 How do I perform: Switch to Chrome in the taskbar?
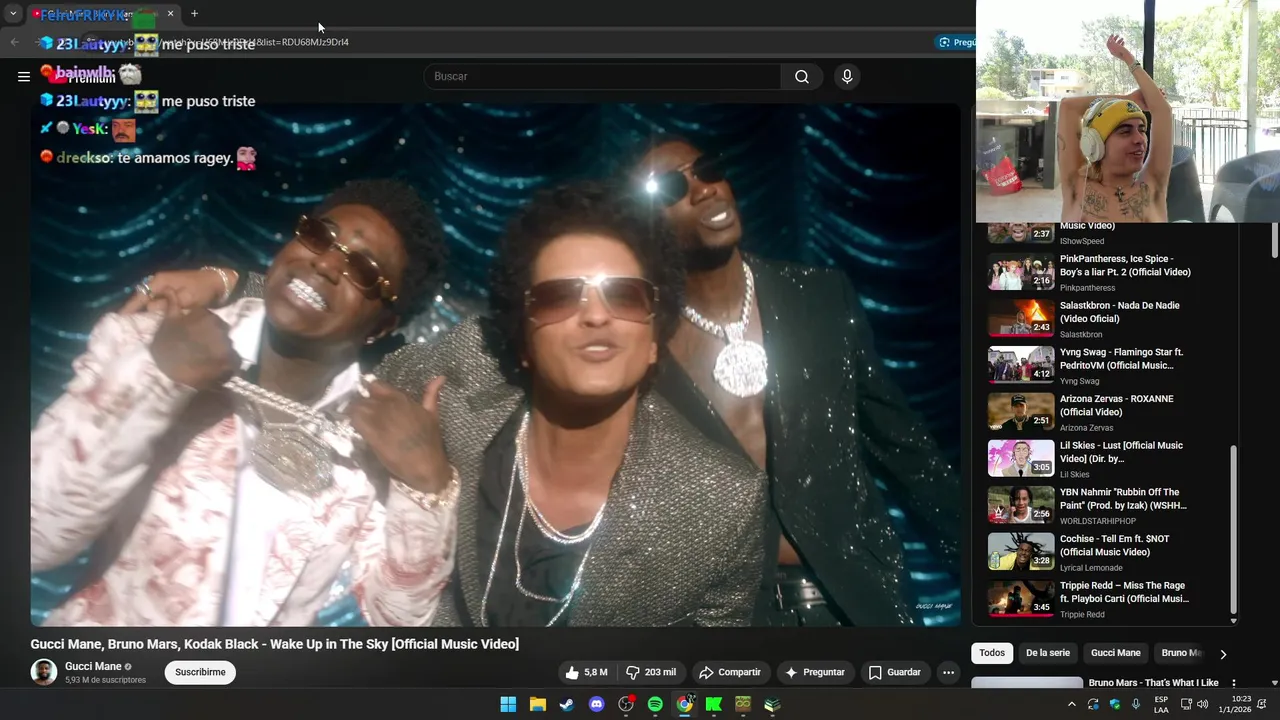pos(685,704)
